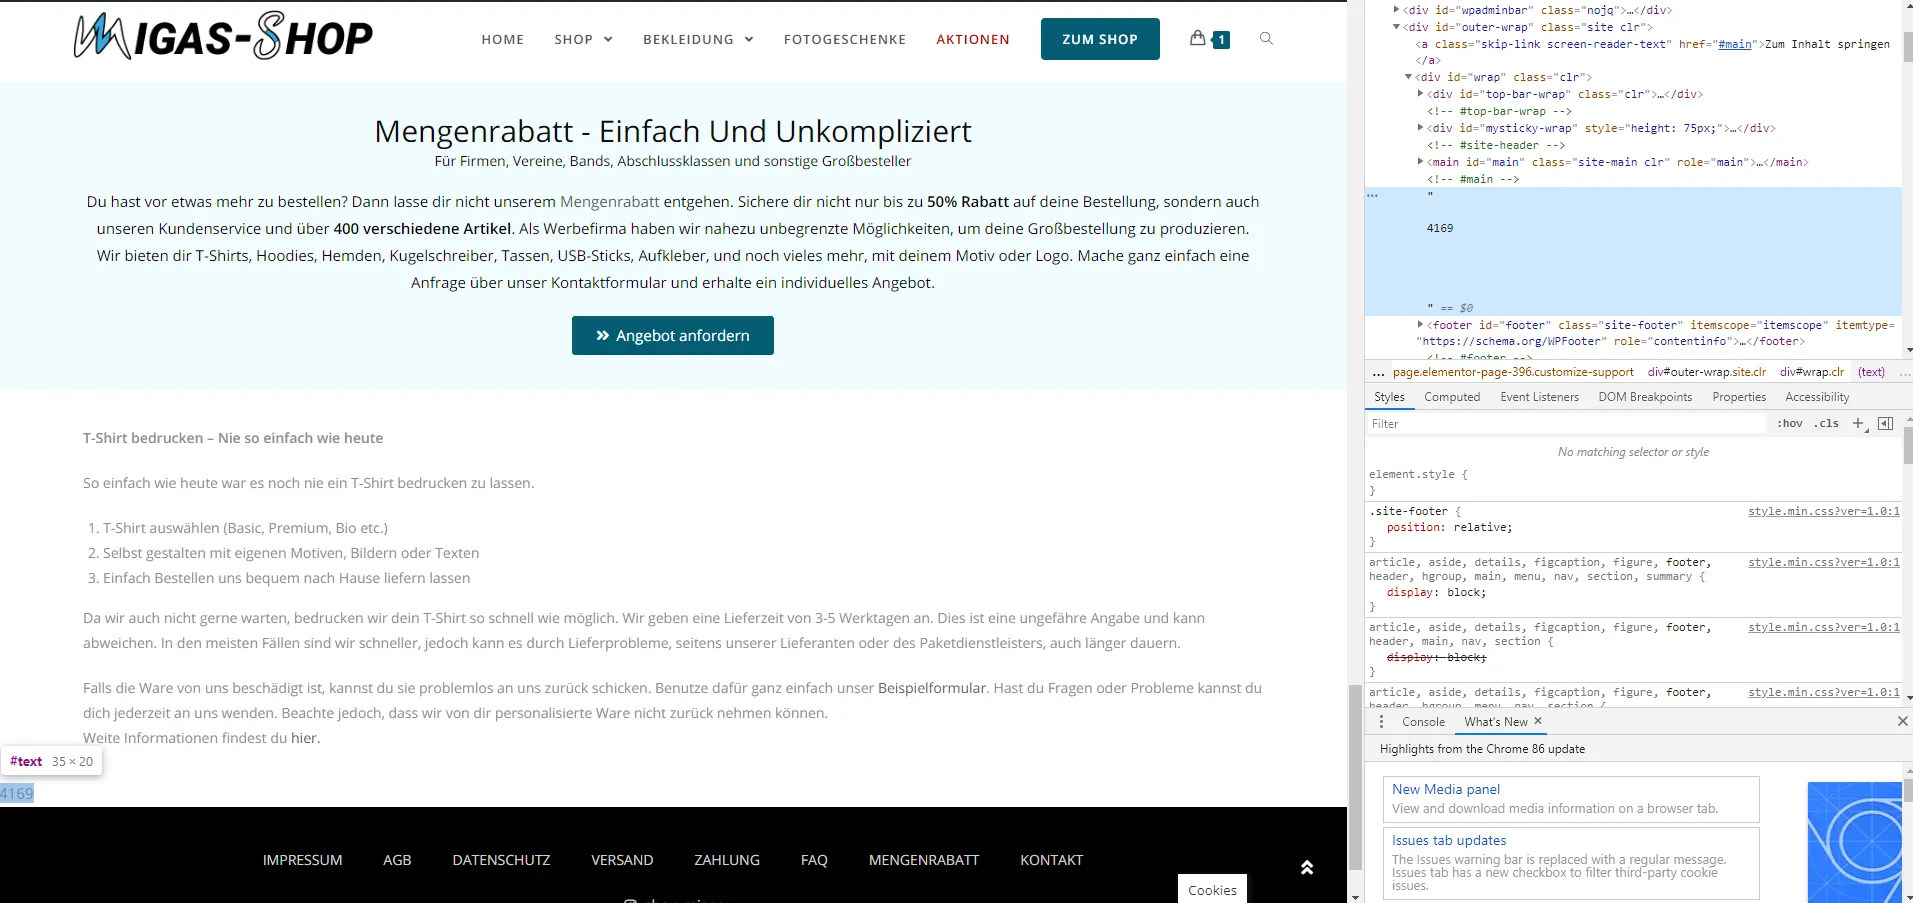
Task: Open the Event Listeners tab
Action: (x=1540, y=397)
